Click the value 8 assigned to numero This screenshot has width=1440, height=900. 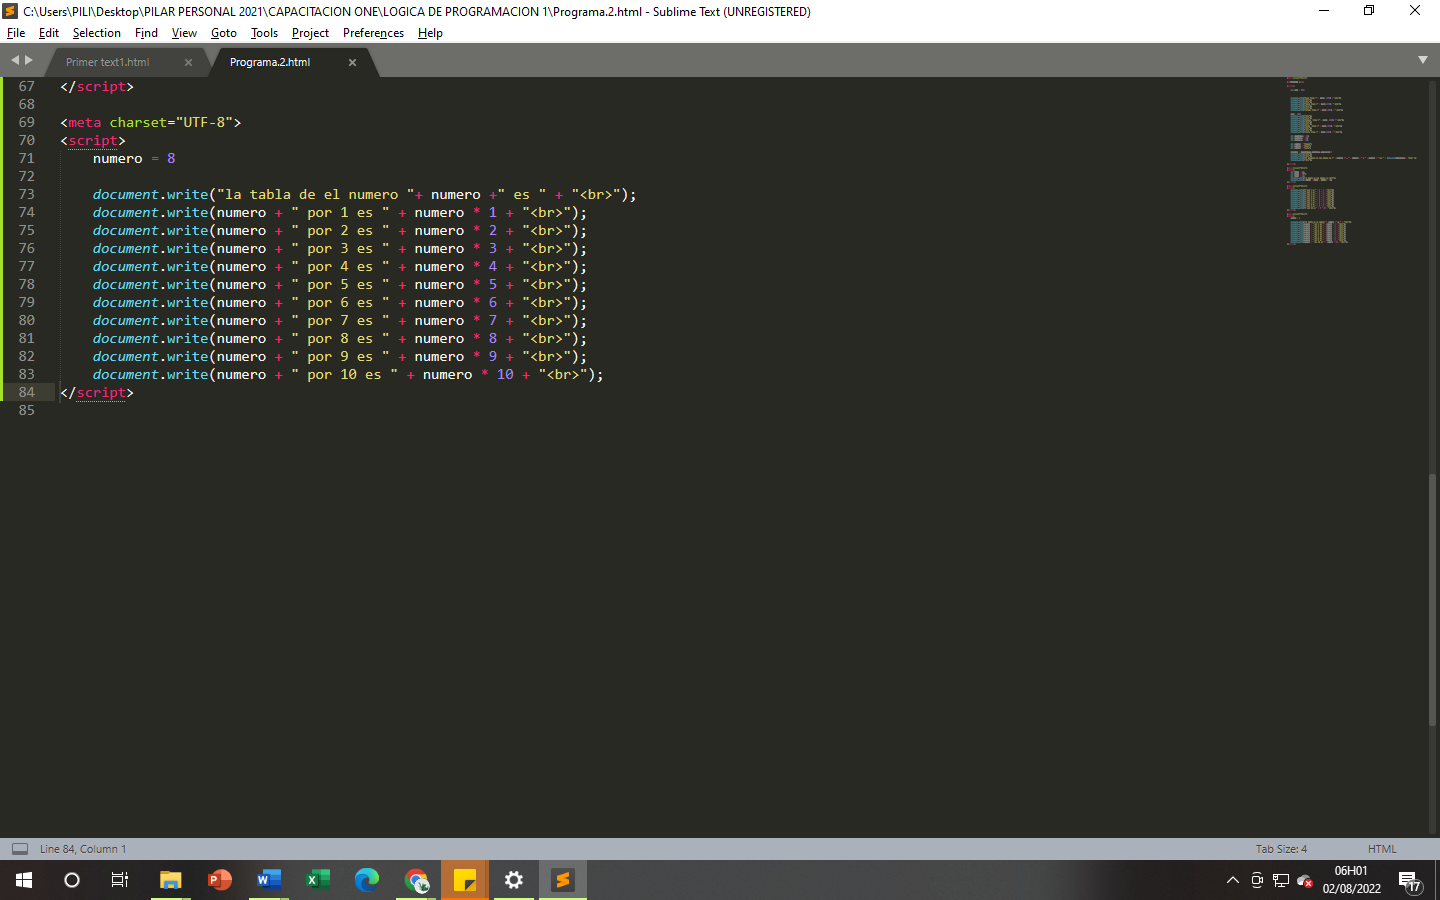(x=171, y=158)
